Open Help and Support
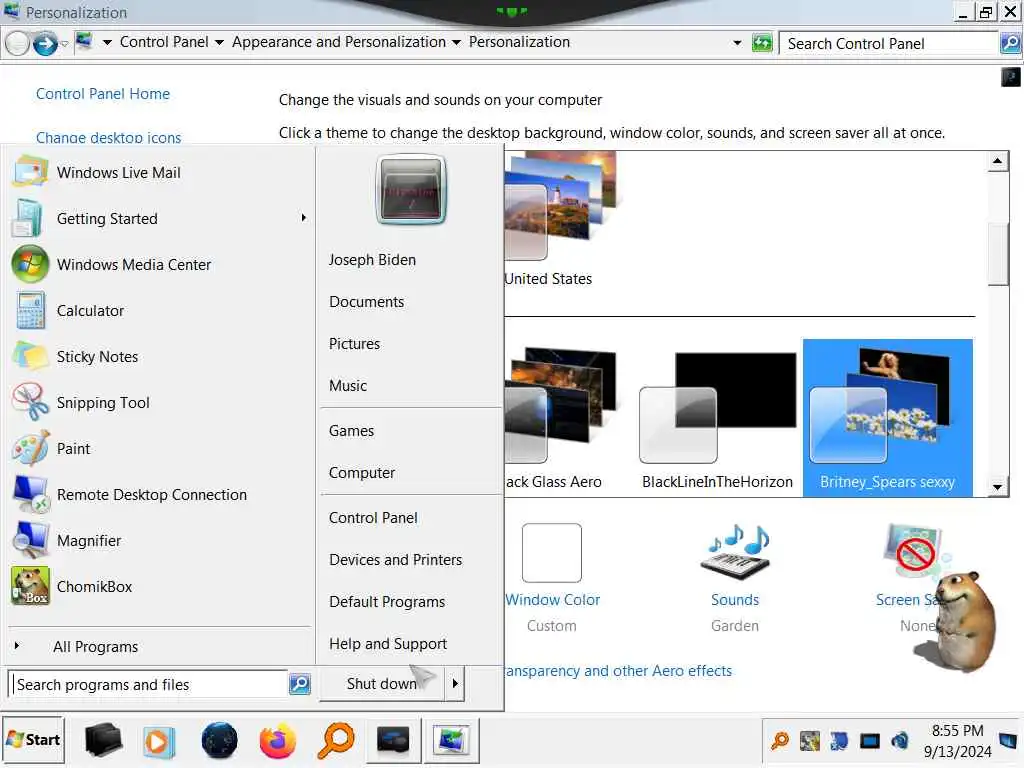This screenshot has height=768, width=1024. pos(388,644)
